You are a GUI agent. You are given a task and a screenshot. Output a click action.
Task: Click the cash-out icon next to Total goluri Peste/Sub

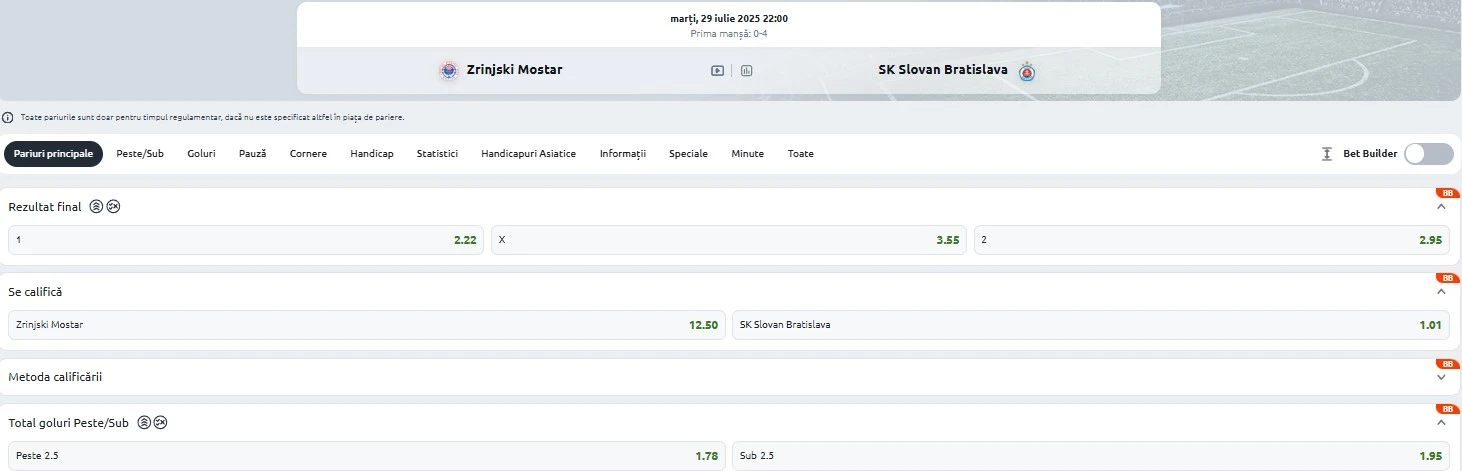tap(160, 423)
